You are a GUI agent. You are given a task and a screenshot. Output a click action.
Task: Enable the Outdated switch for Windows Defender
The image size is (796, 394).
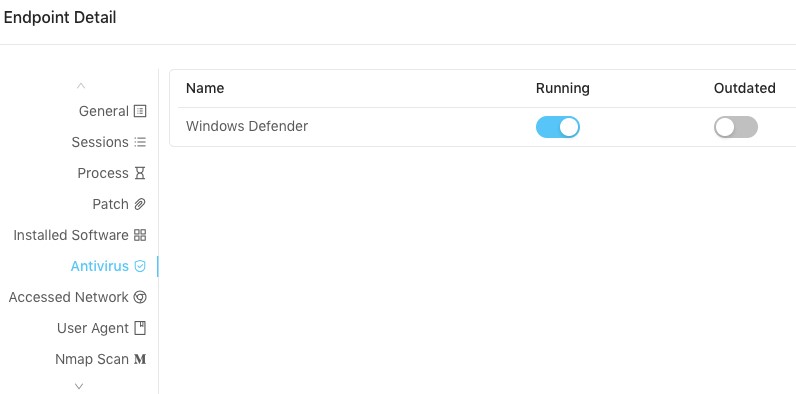pos(736,127)
